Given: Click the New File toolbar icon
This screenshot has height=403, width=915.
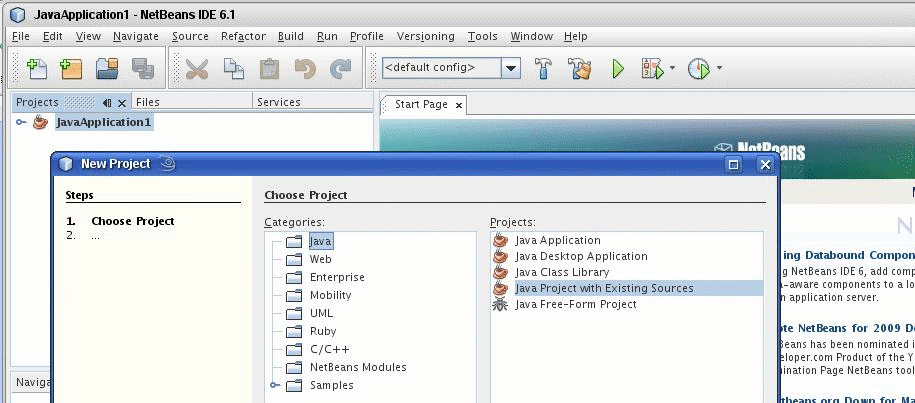Looking at the screenshot, I should click(37, 69).
